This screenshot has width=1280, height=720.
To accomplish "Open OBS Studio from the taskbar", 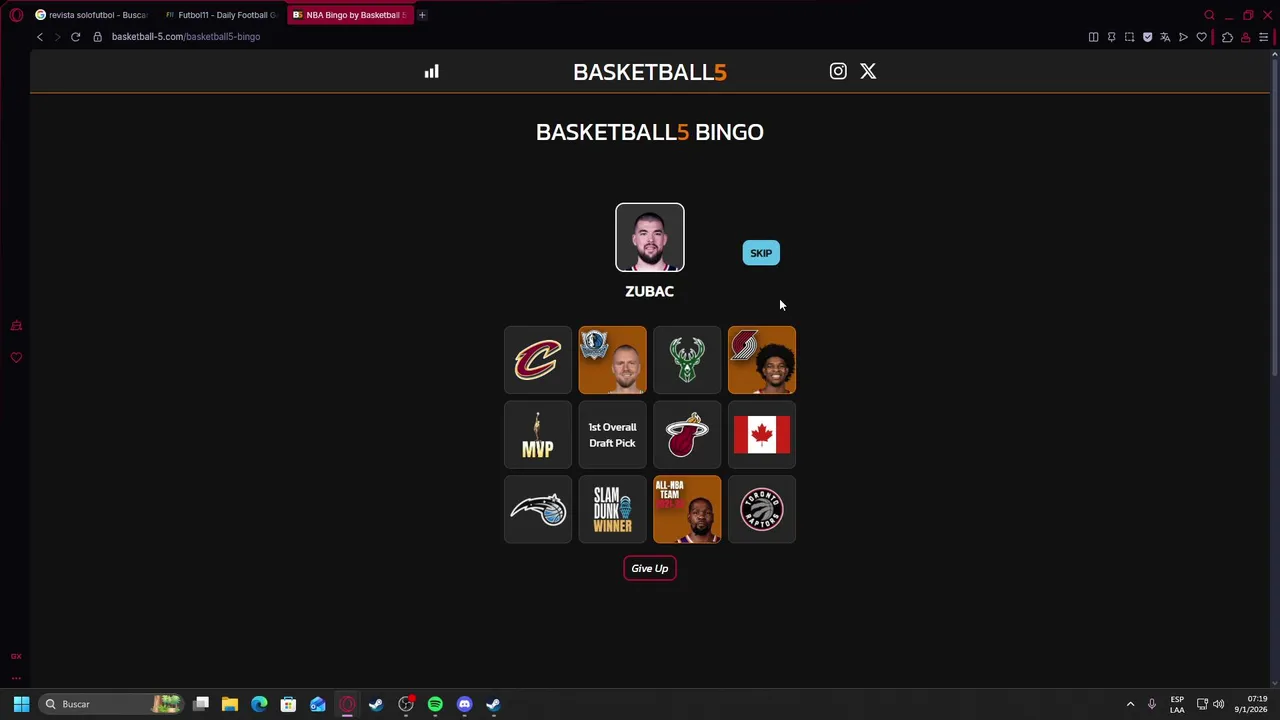I will point(406,704).
